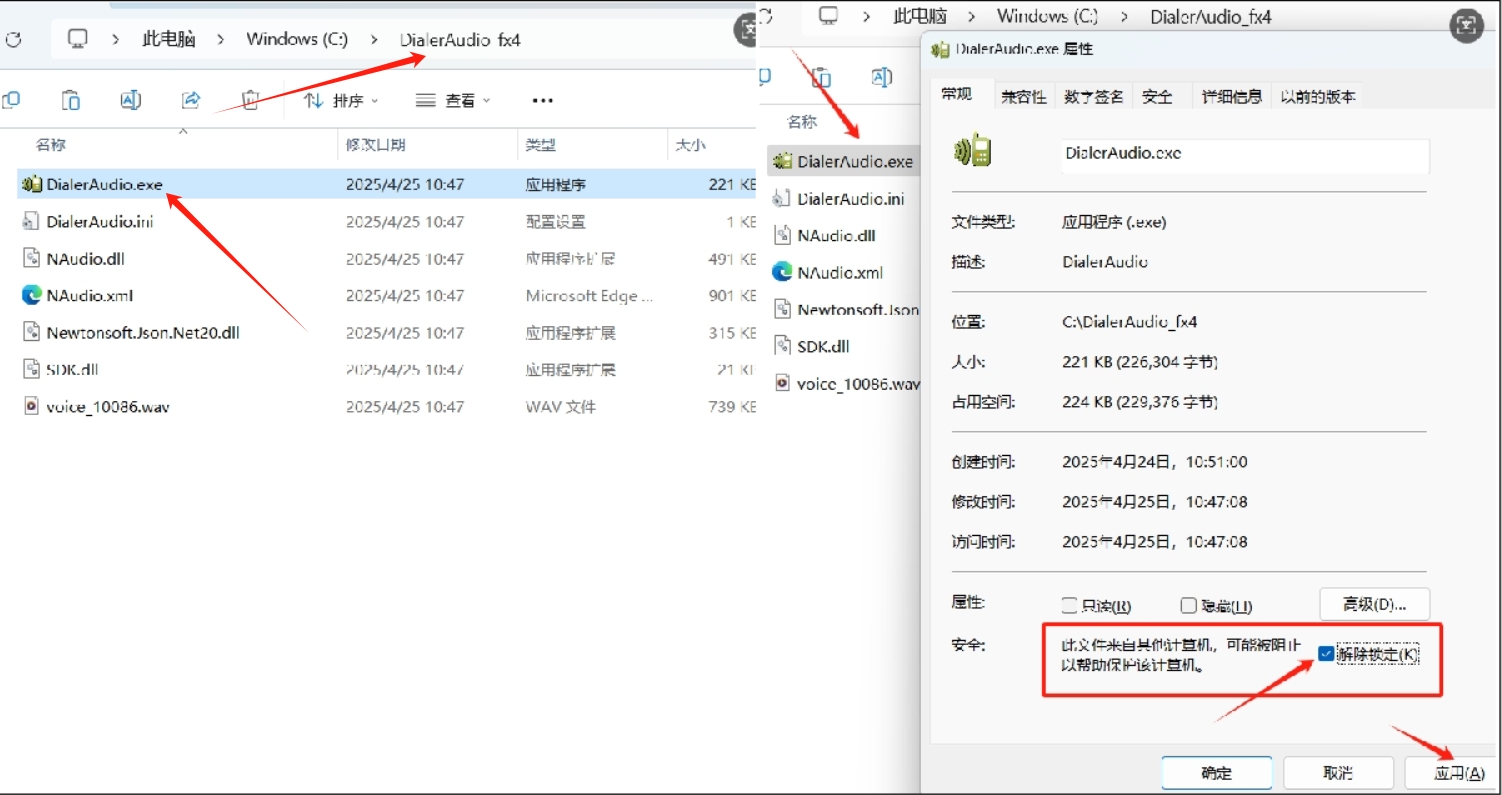Click Rename icon in left window toolbar
The height and width of the screenshot is (795, 1502).
click(x=131, y=100)
